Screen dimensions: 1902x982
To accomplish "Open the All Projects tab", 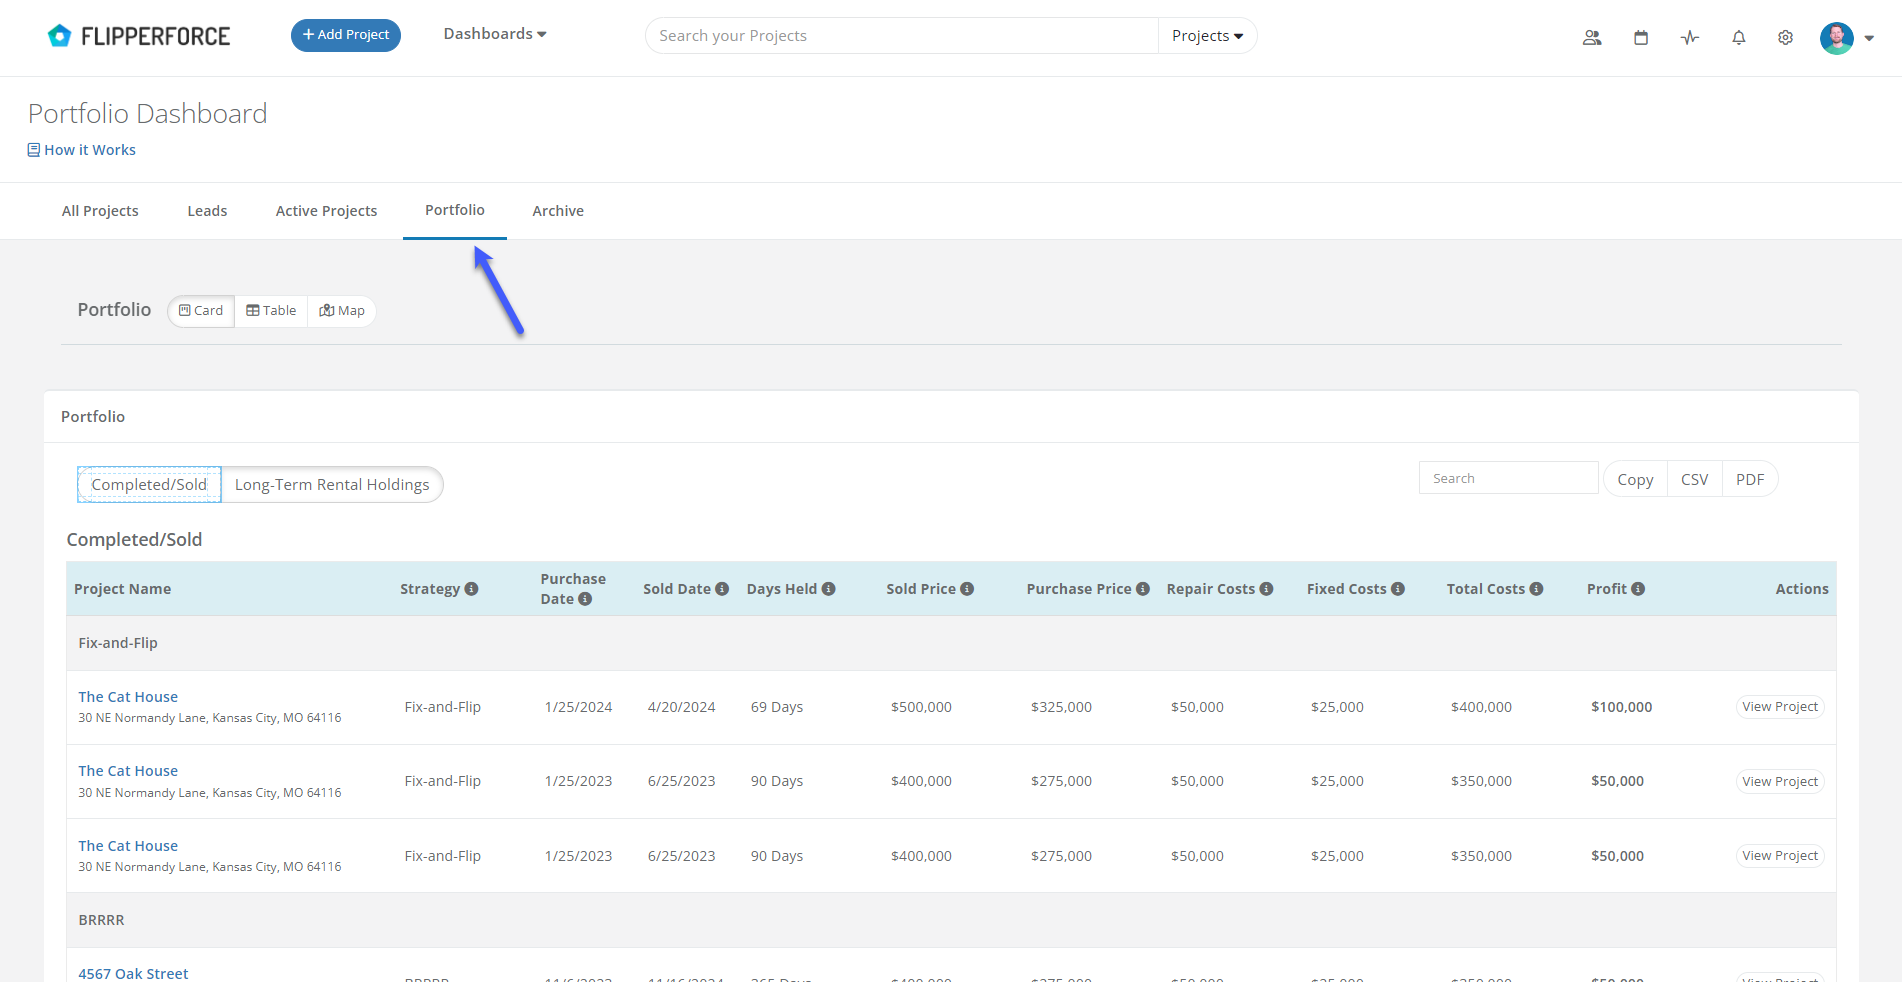I will coord(100,211).
